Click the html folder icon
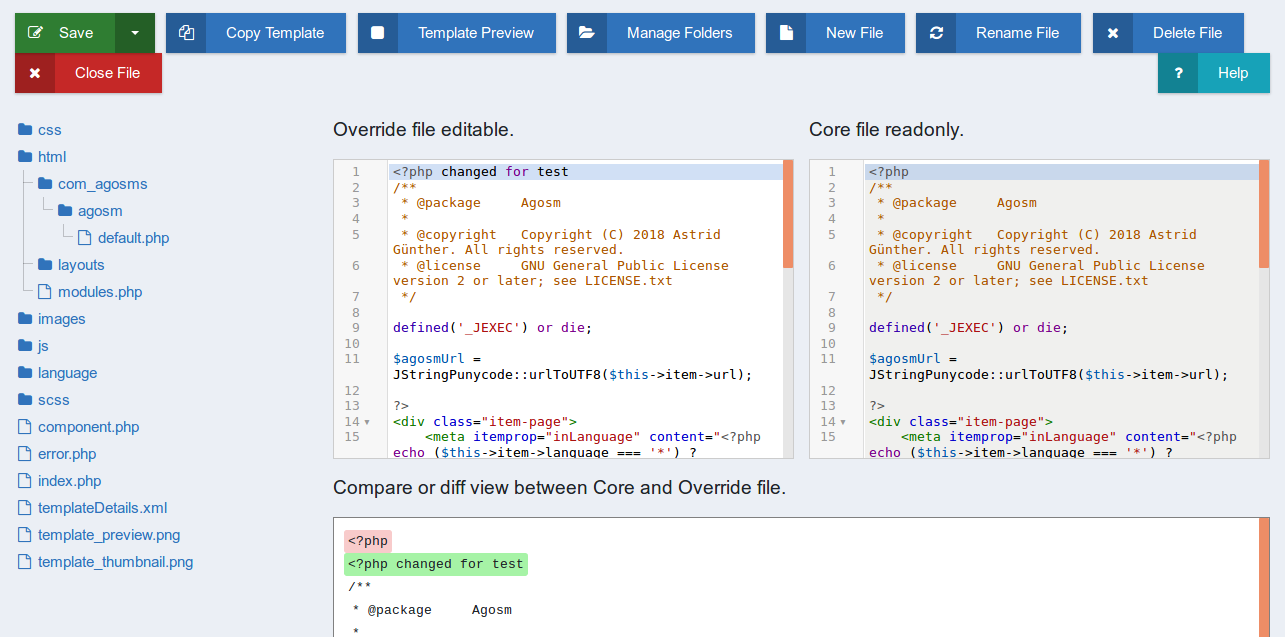 click(25, 157)
